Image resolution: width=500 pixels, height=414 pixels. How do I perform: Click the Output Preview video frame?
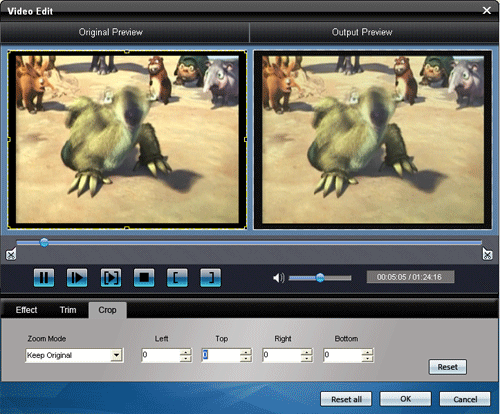point(373,140)
